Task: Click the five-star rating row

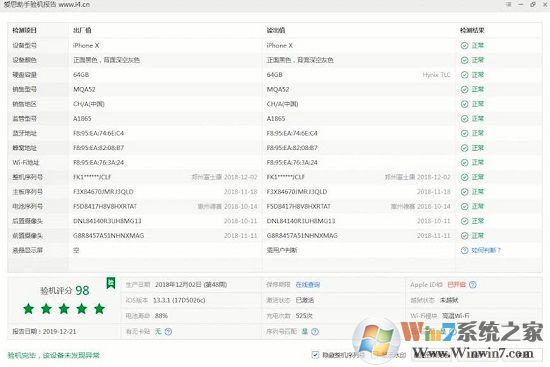Action: click(x=64, y=309)
